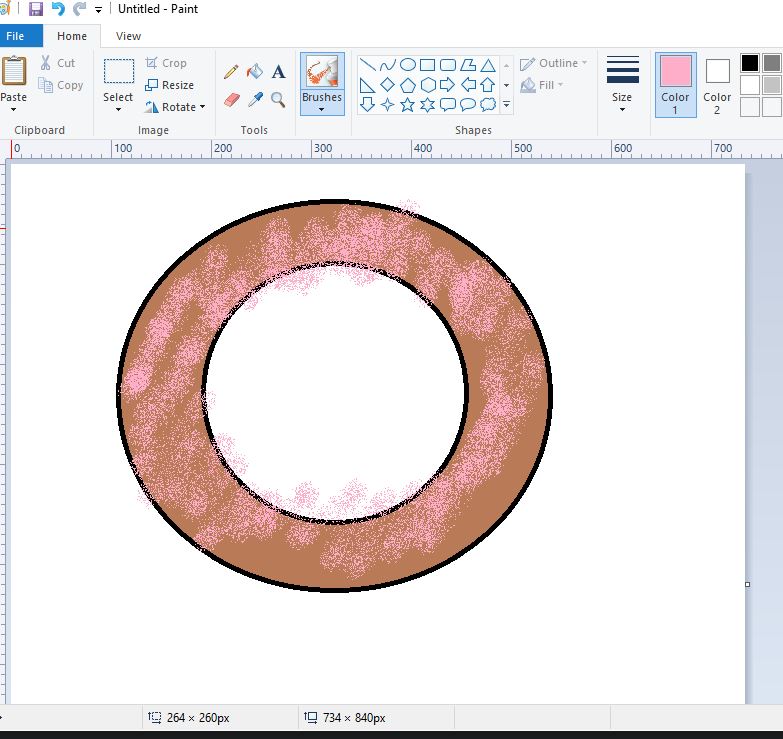Switch to the View tab
The width and height of the screenshot is (783, 739).
coord(128,36)
